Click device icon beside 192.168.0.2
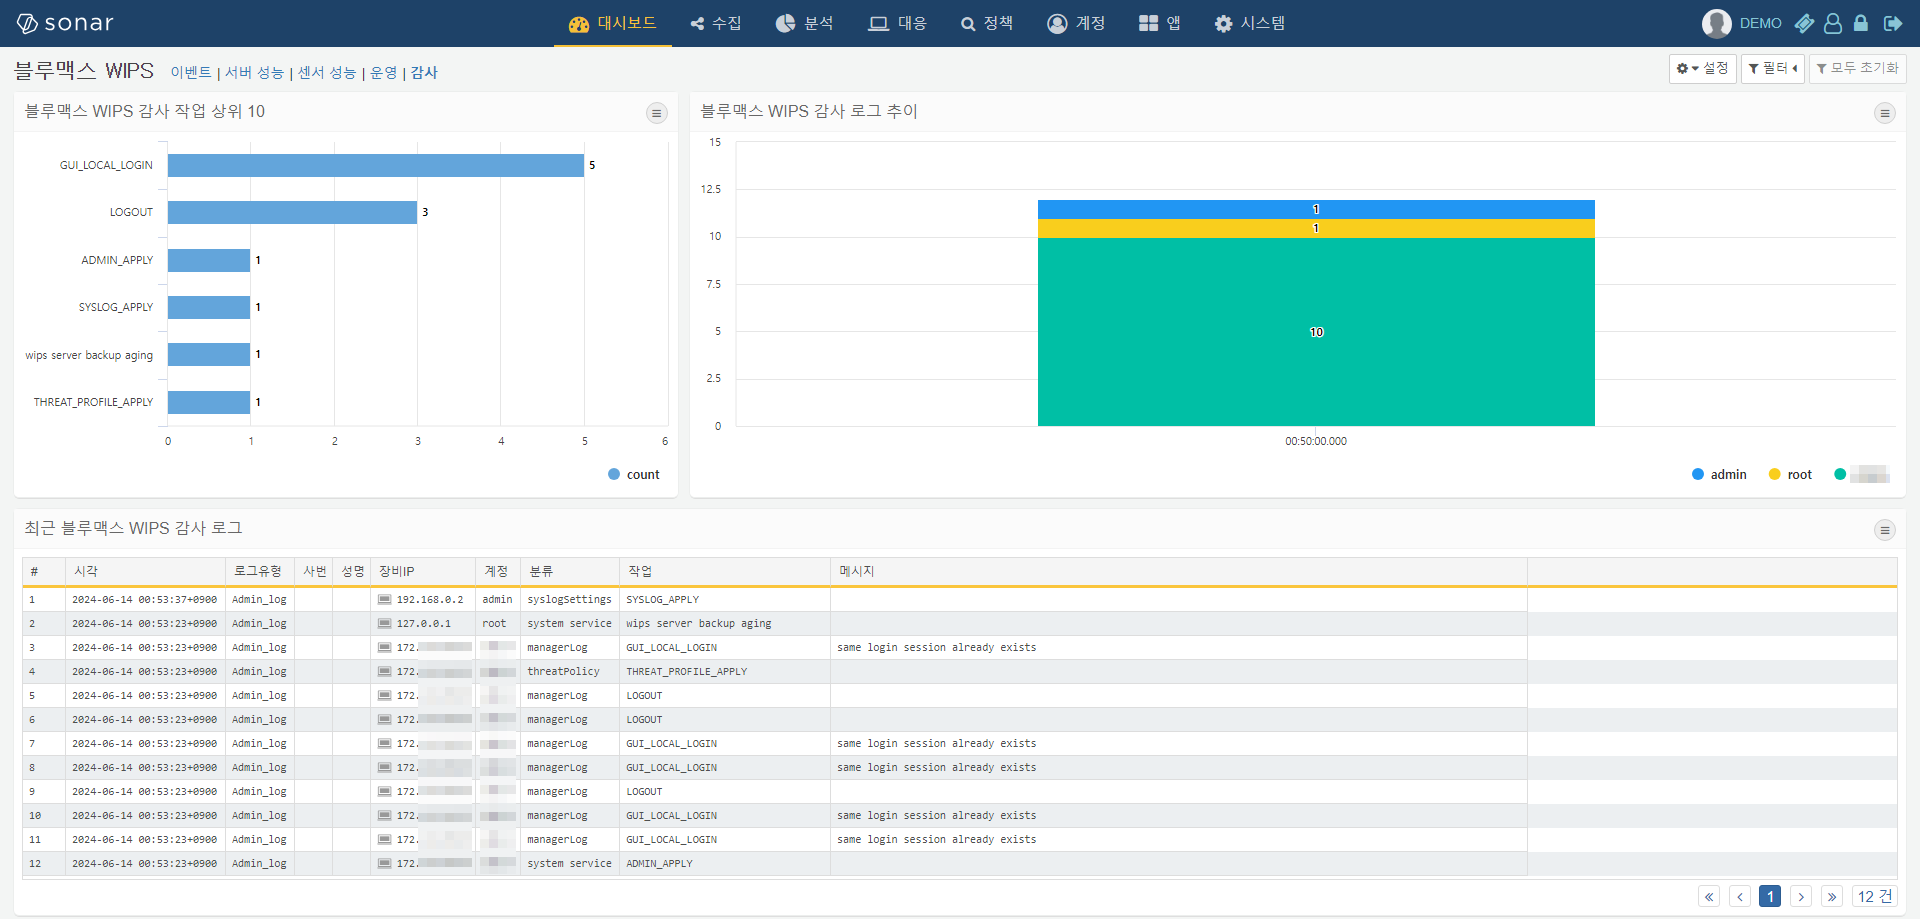 click(x=384, y=600)
